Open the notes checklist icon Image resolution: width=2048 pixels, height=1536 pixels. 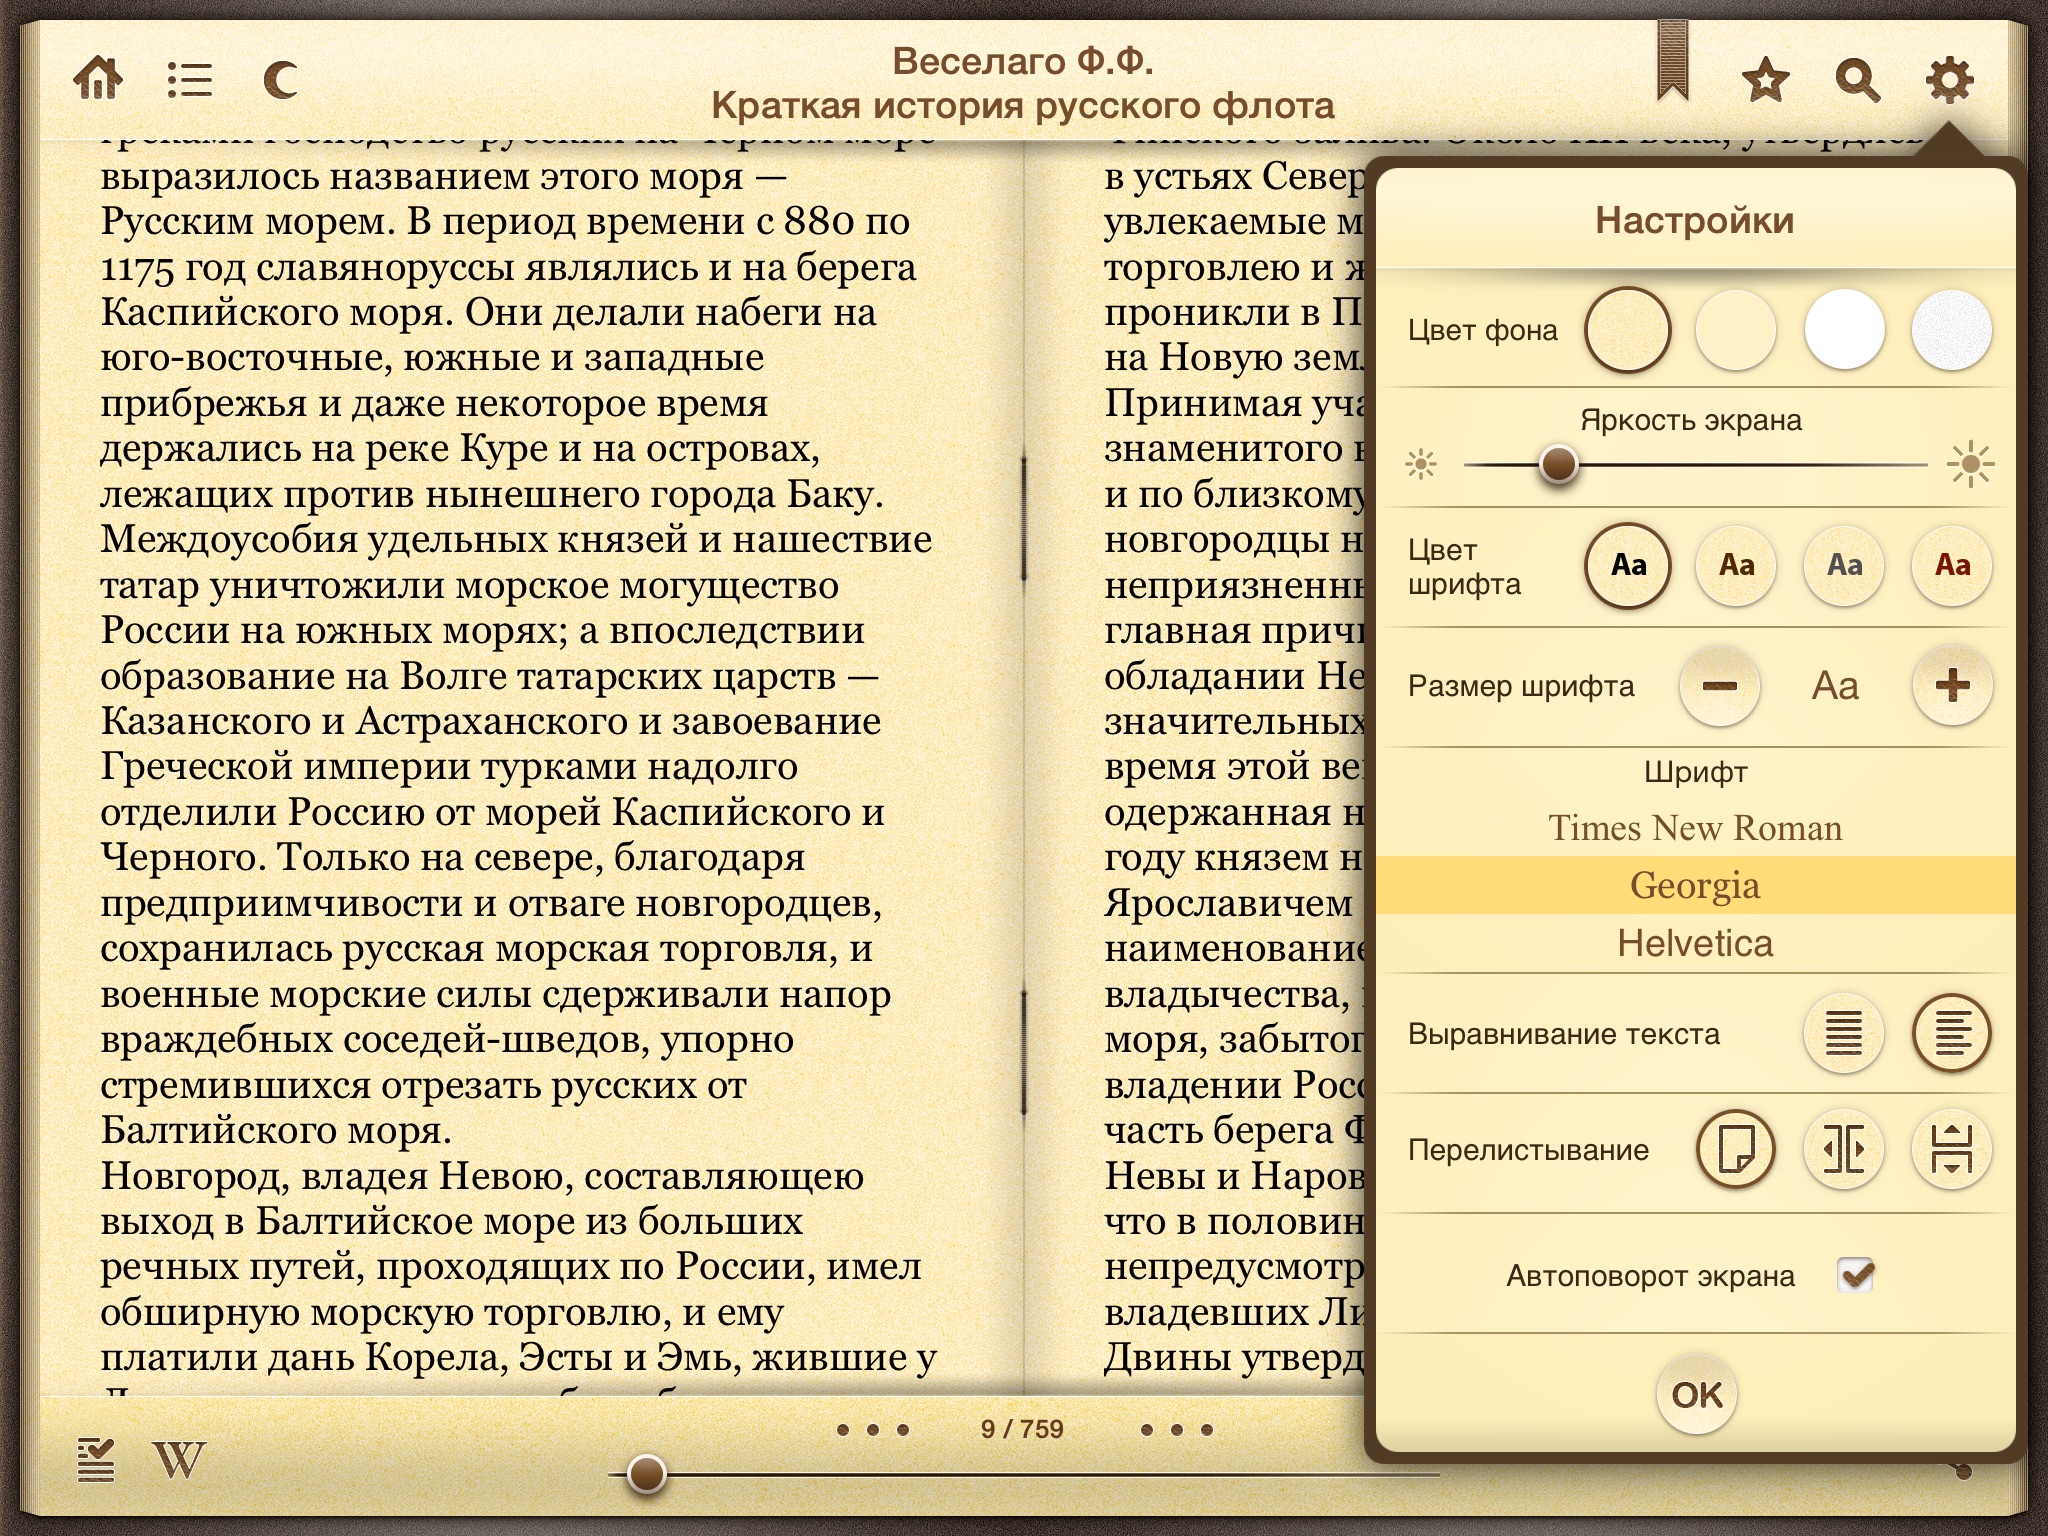coord(96,1461)
